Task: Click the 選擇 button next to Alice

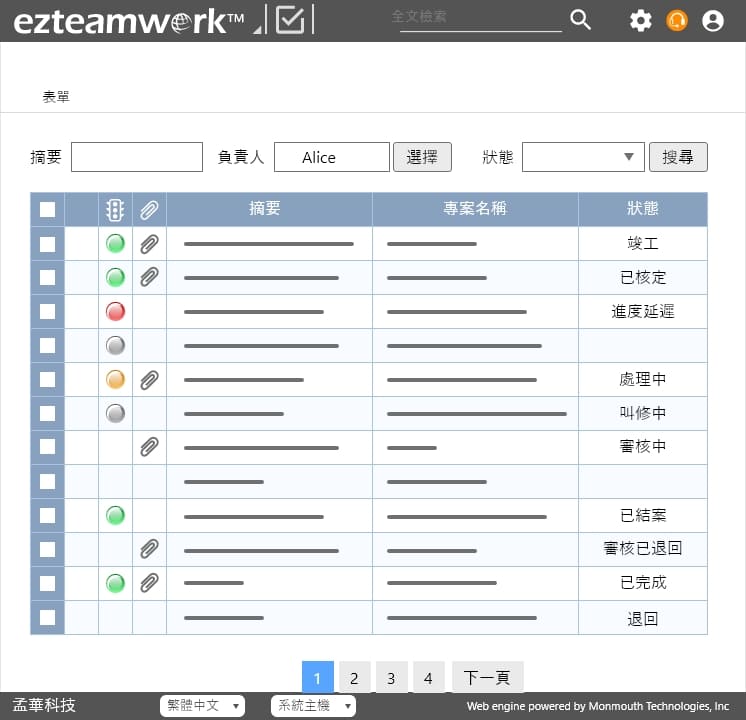Action: click(422, 157)
